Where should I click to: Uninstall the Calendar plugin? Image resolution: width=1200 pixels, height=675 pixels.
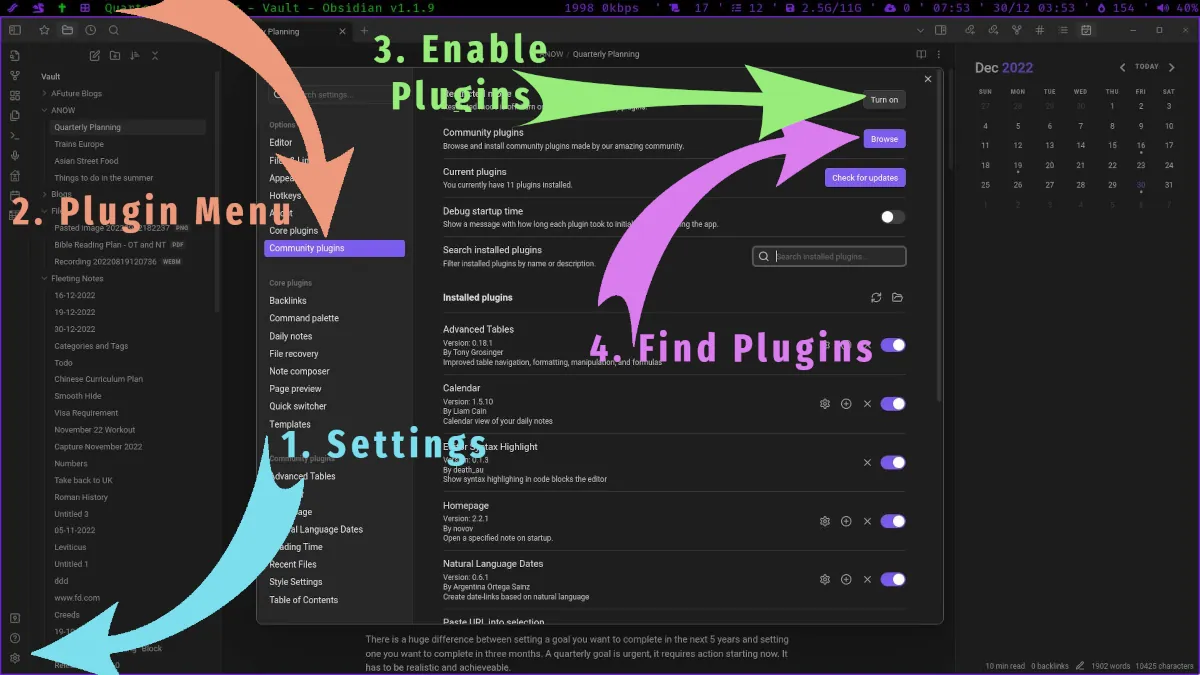click(x=867, y=404)
